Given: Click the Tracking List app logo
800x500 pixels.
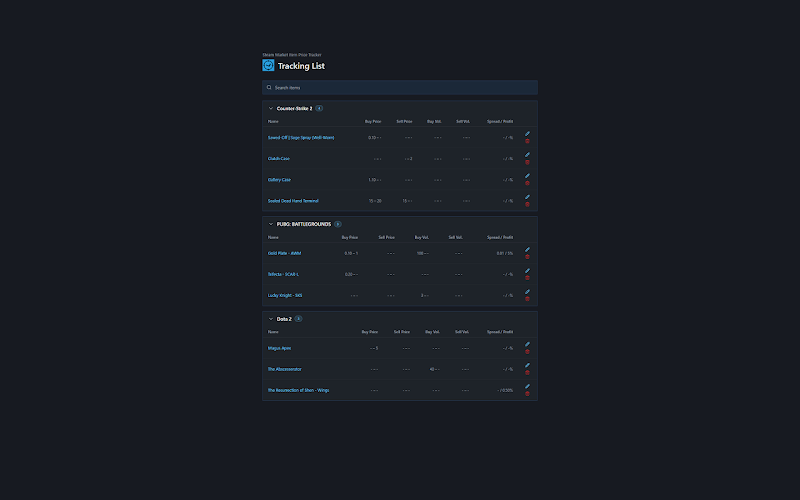Looking at the screenshot, I should click(x=268, y=65).
